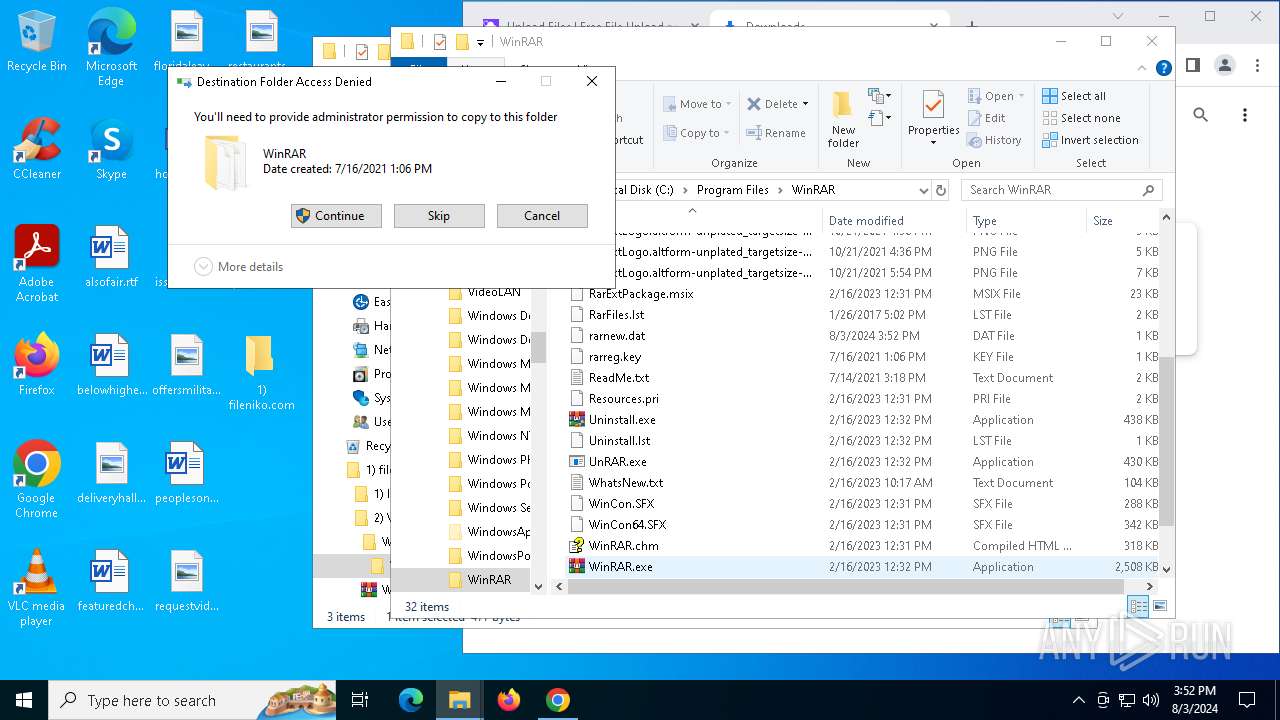The height and width of the screenshot is (720, 1280).
Task: Switch to File Explorer on the taskbar
Action: click(460, 700)
